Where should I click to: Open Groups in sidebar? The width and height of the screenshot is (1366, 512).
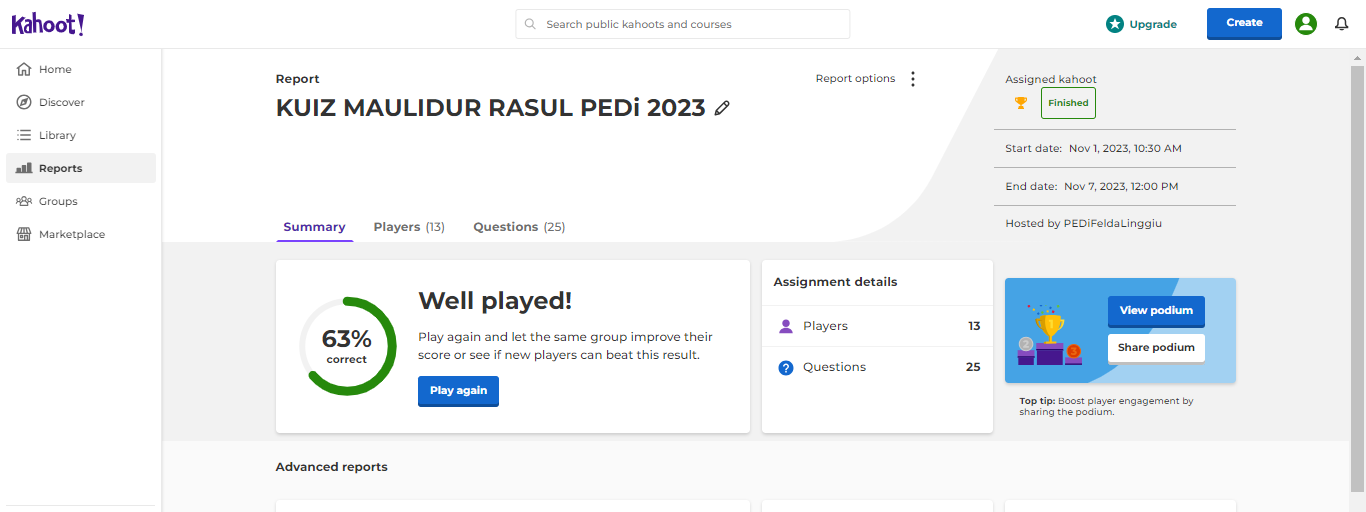58,201
